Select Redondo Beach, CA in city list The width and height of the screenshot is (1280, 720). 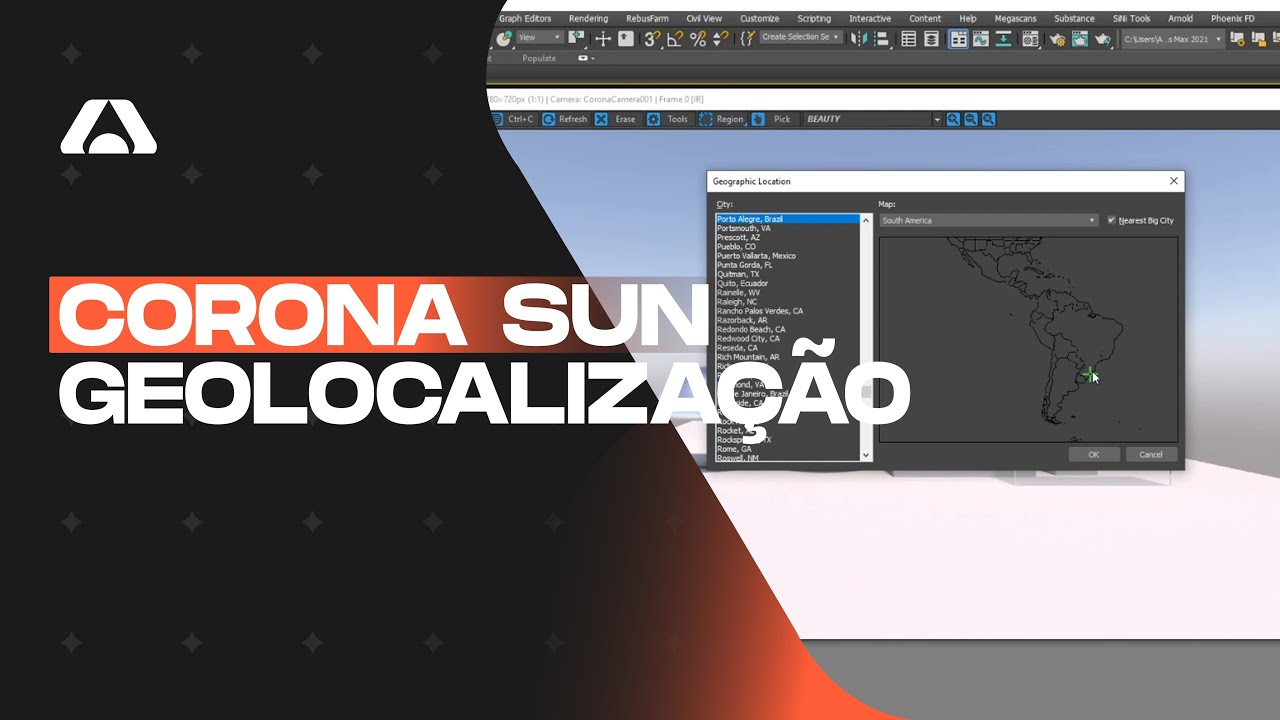[787, 329]
